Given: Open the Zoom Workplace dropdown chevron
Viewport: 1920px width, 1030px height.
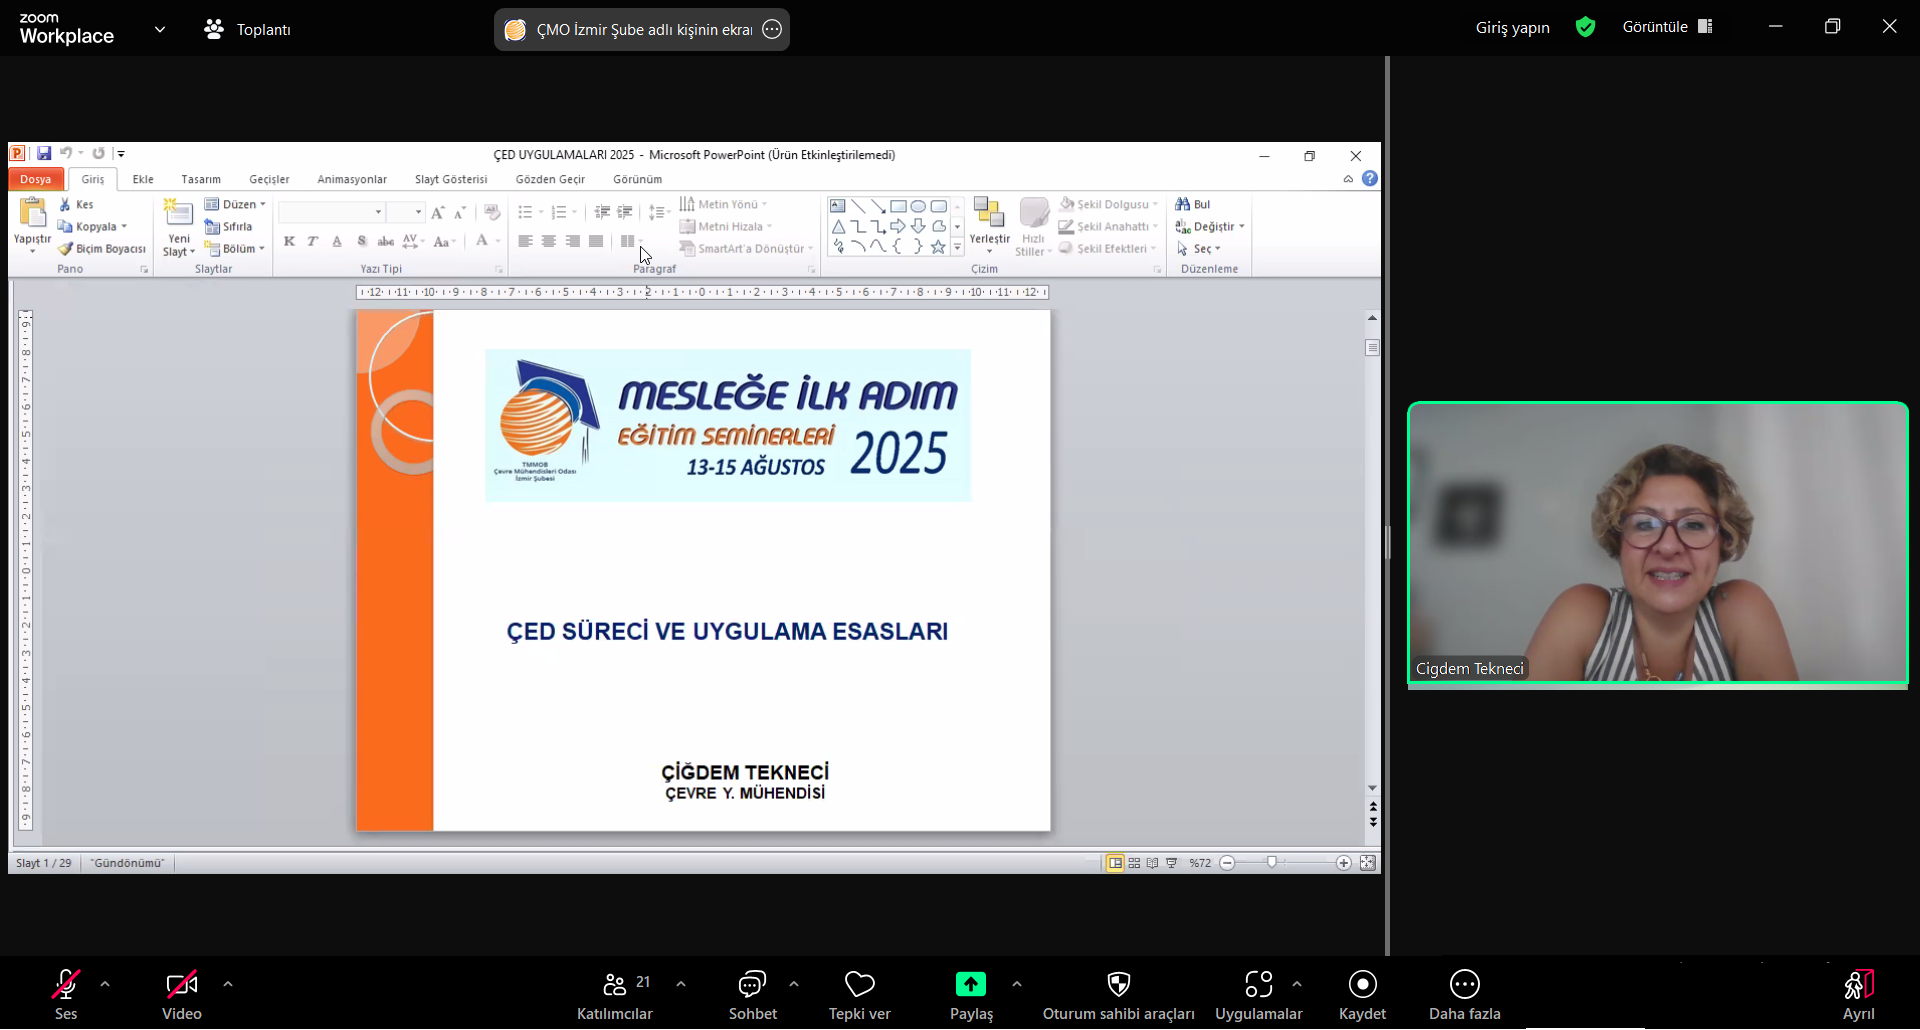Looking at the screenshot, I should tap(160, 29).
